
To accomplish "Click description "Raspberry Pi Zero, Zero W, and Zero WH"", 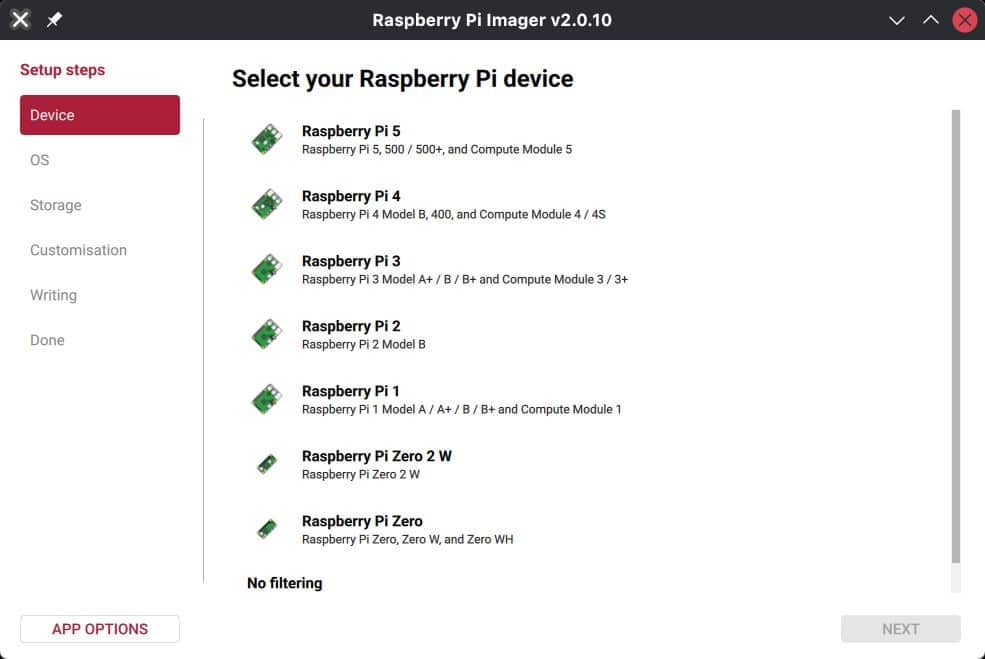I will point(408,540).
